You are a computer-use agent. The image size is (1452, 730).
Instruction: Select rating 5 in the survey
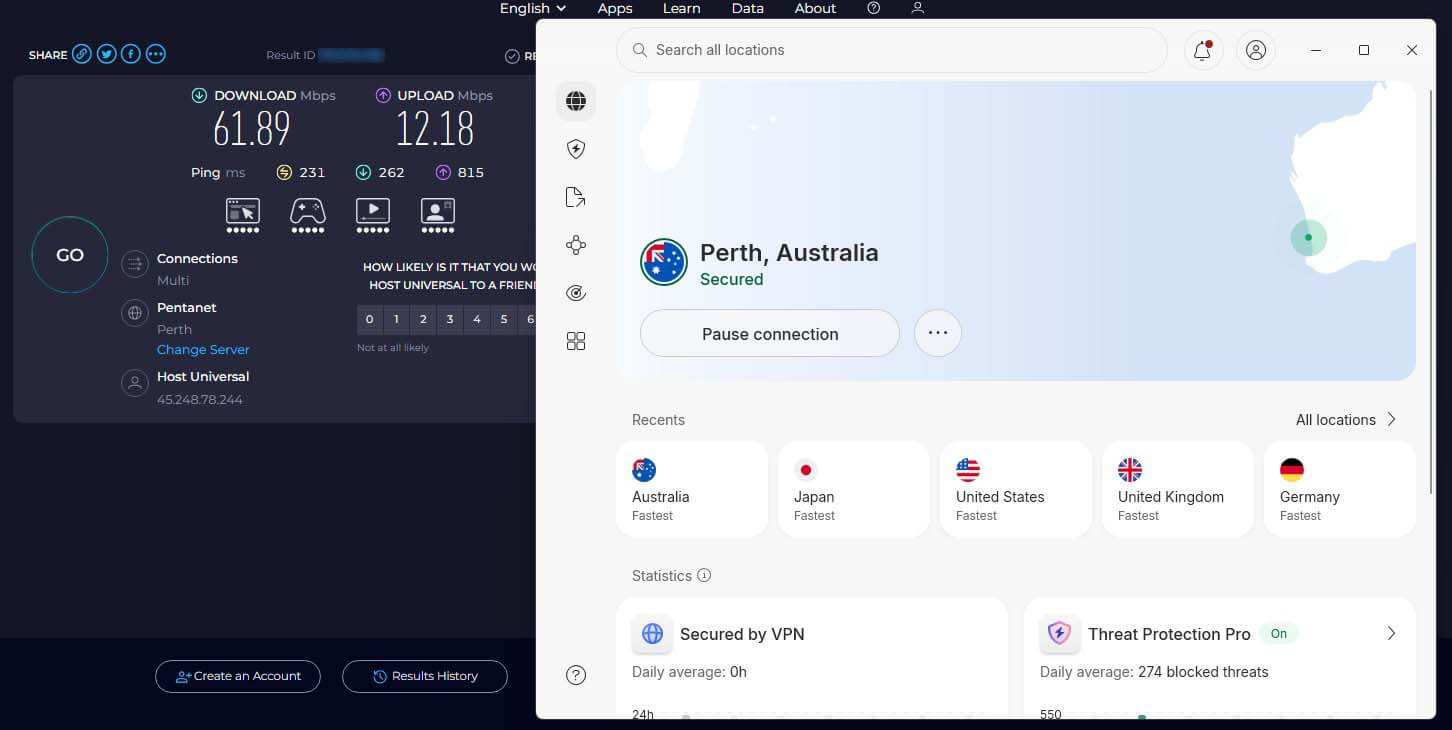tap(505, 320)
